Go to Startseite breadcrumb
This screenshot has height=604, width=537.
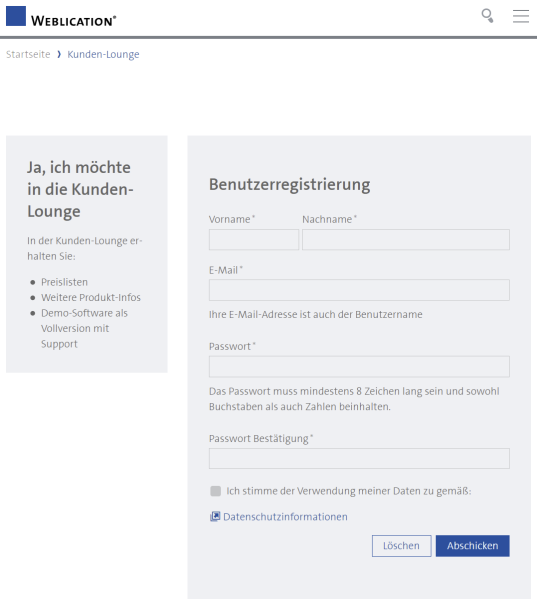click(28, 54)
